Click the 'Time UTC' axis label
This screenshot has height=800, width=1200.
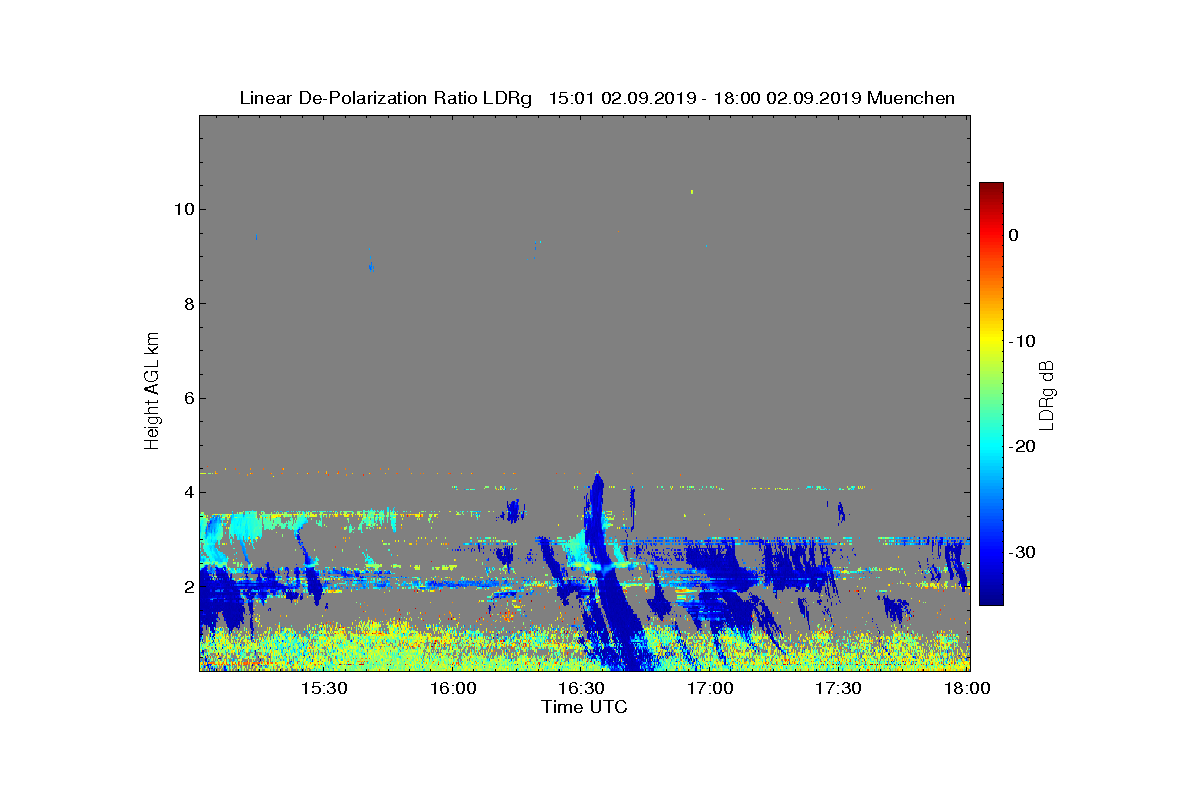click(585, 707)
